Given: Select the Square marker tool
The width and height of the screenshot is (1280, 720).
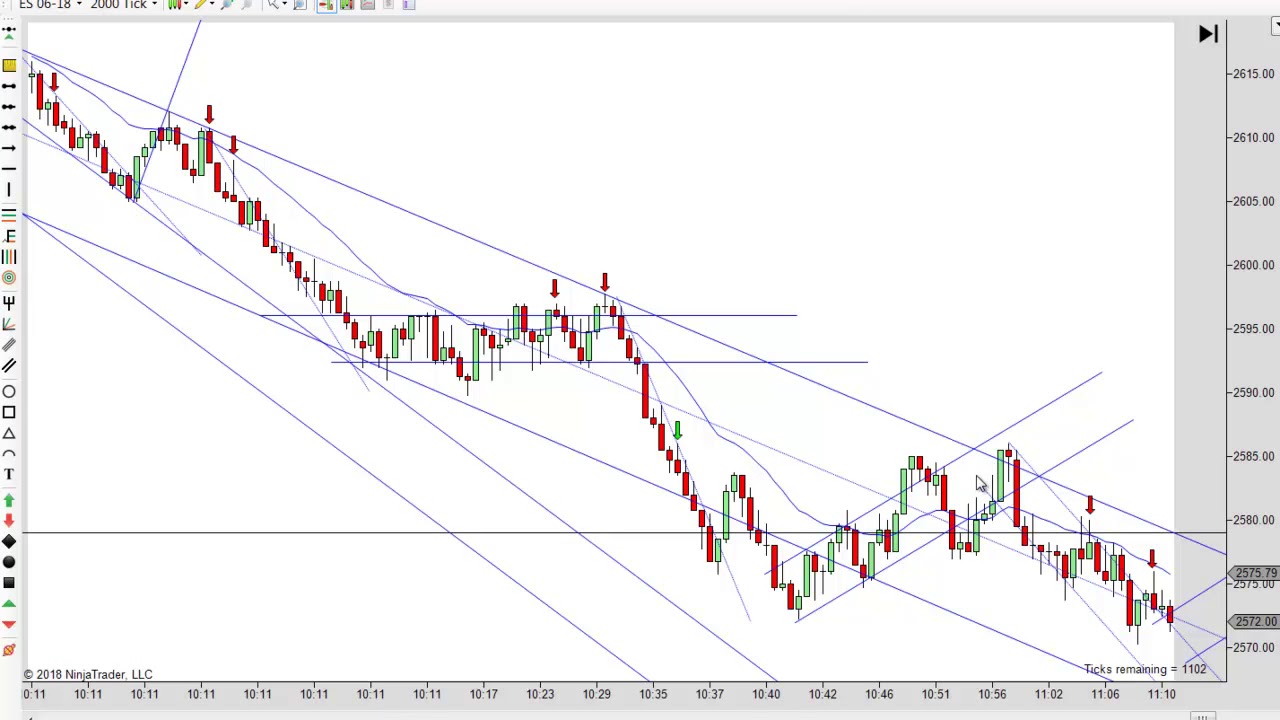Looking at the screenshot, I should tap(9, 583).
